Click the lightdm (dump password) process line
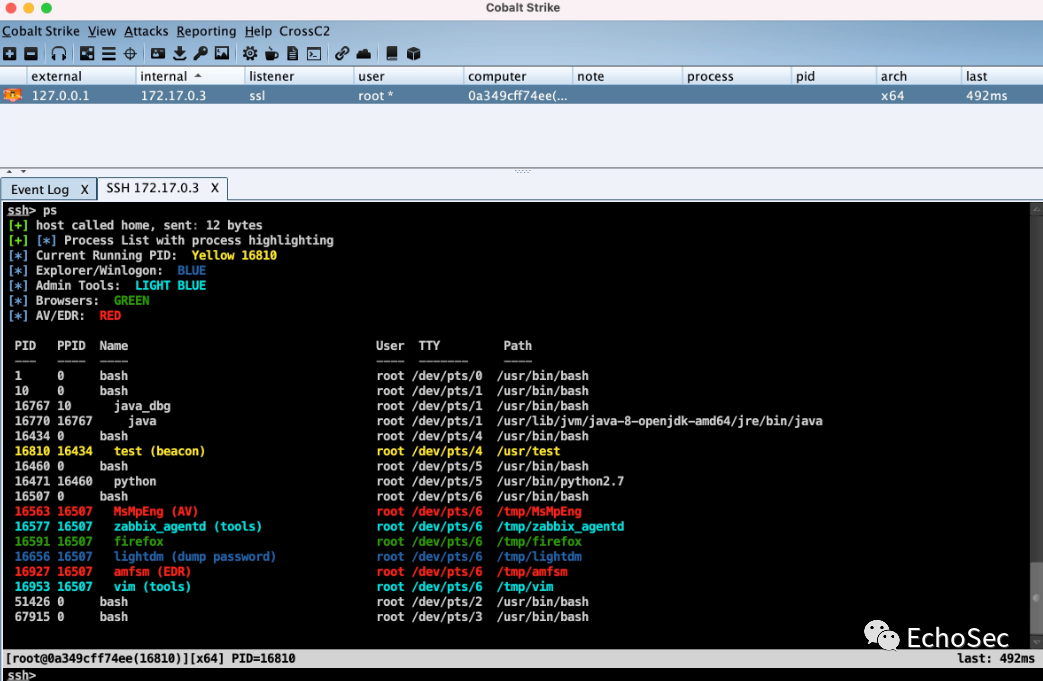The height and width of the screenshot is (681, 1043). (298, 557)
